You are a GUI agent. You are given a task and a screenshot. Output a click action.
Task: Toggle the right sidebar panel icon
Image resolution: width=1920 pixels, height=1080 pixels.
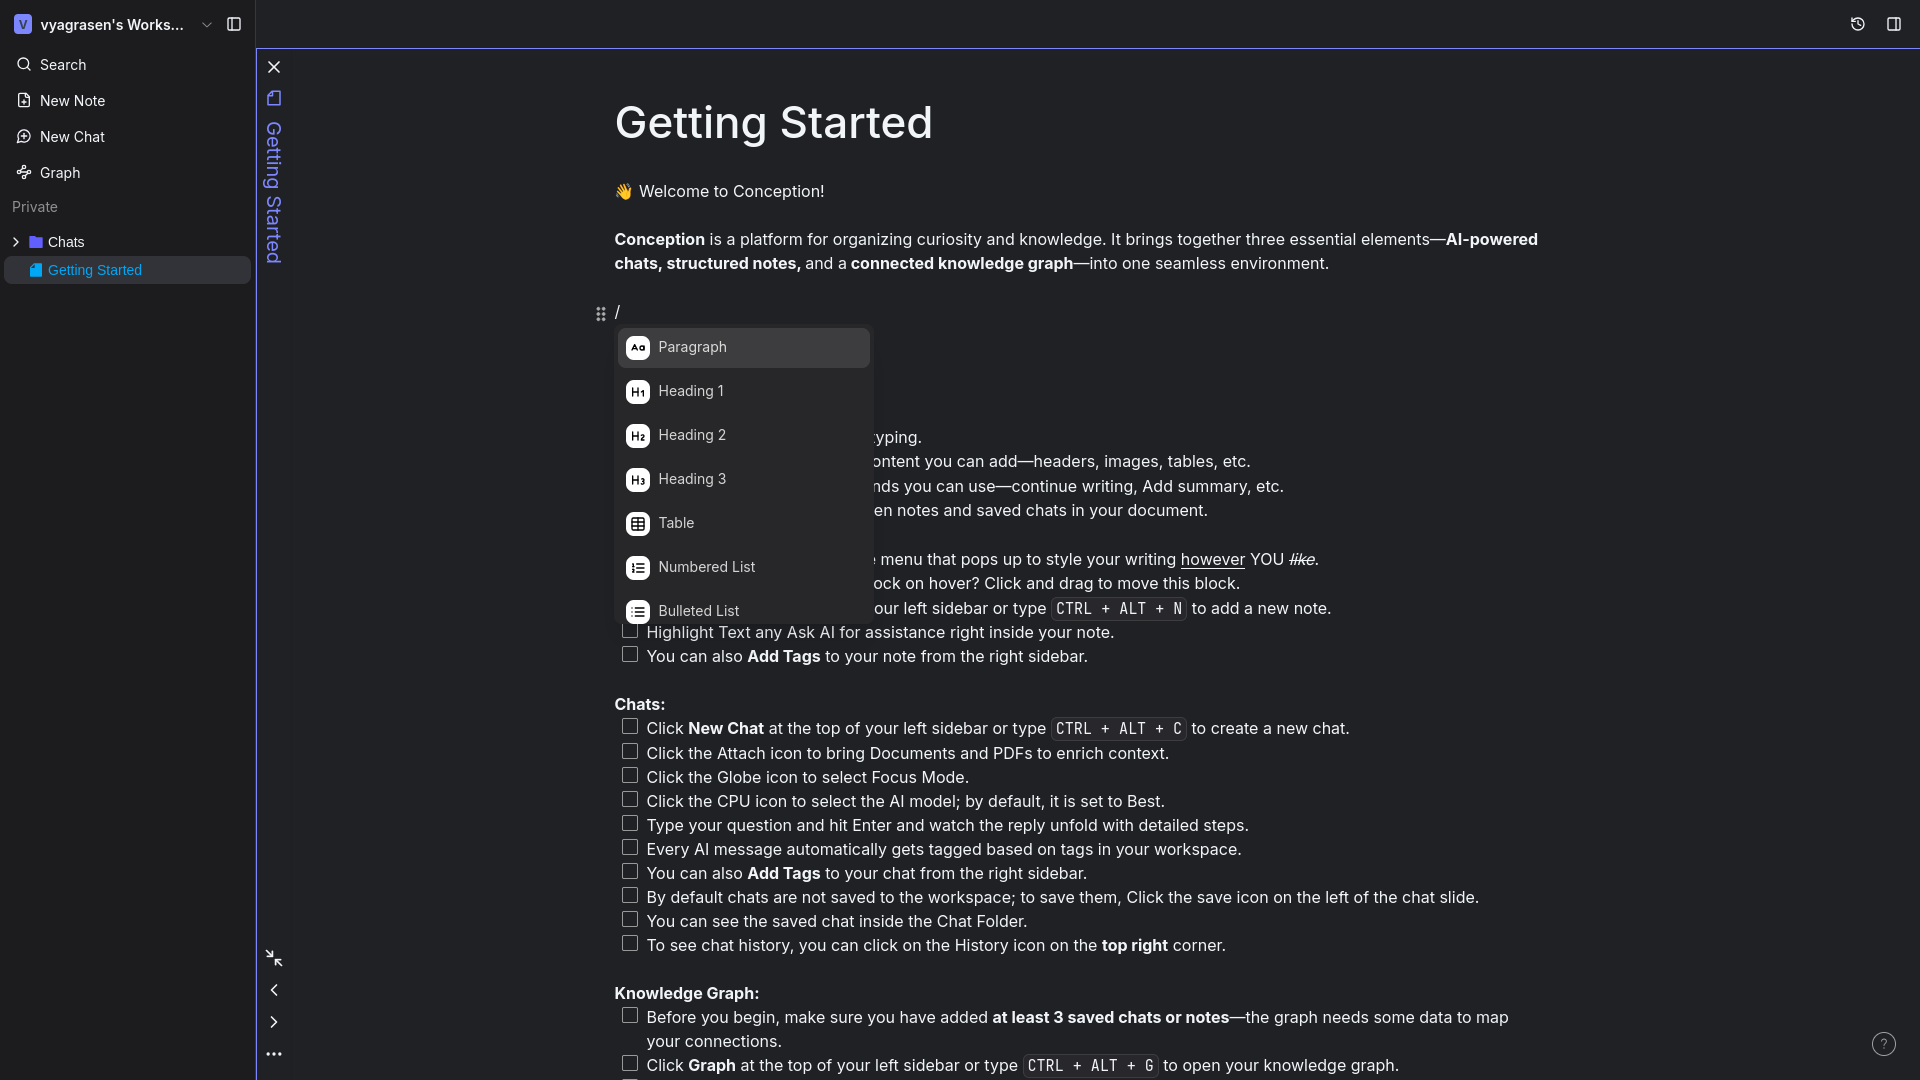1893,24
